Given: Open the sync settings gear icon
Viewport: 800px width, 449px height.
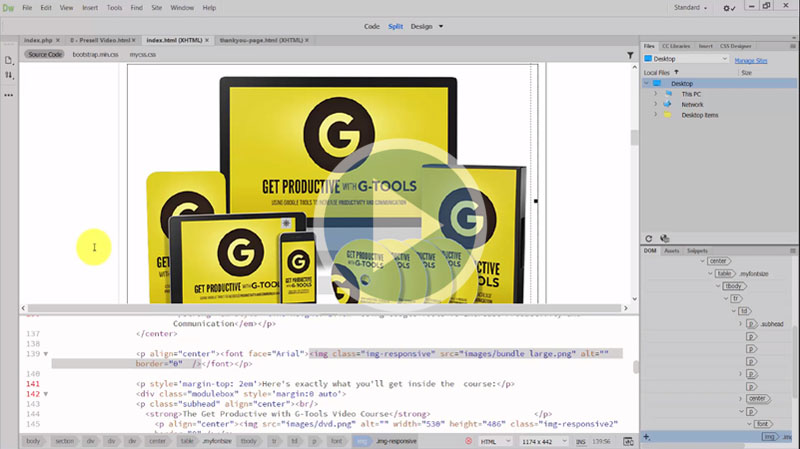Looking at the screenshot, I should [728, 9].
